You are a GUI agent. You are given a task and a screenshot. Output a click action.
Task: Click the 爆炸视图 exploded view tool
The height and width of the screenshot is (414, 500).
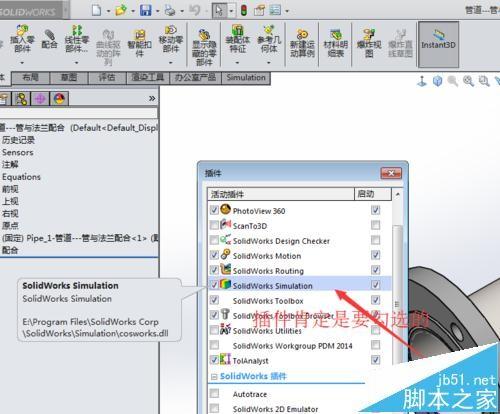(x=369, y=44)
